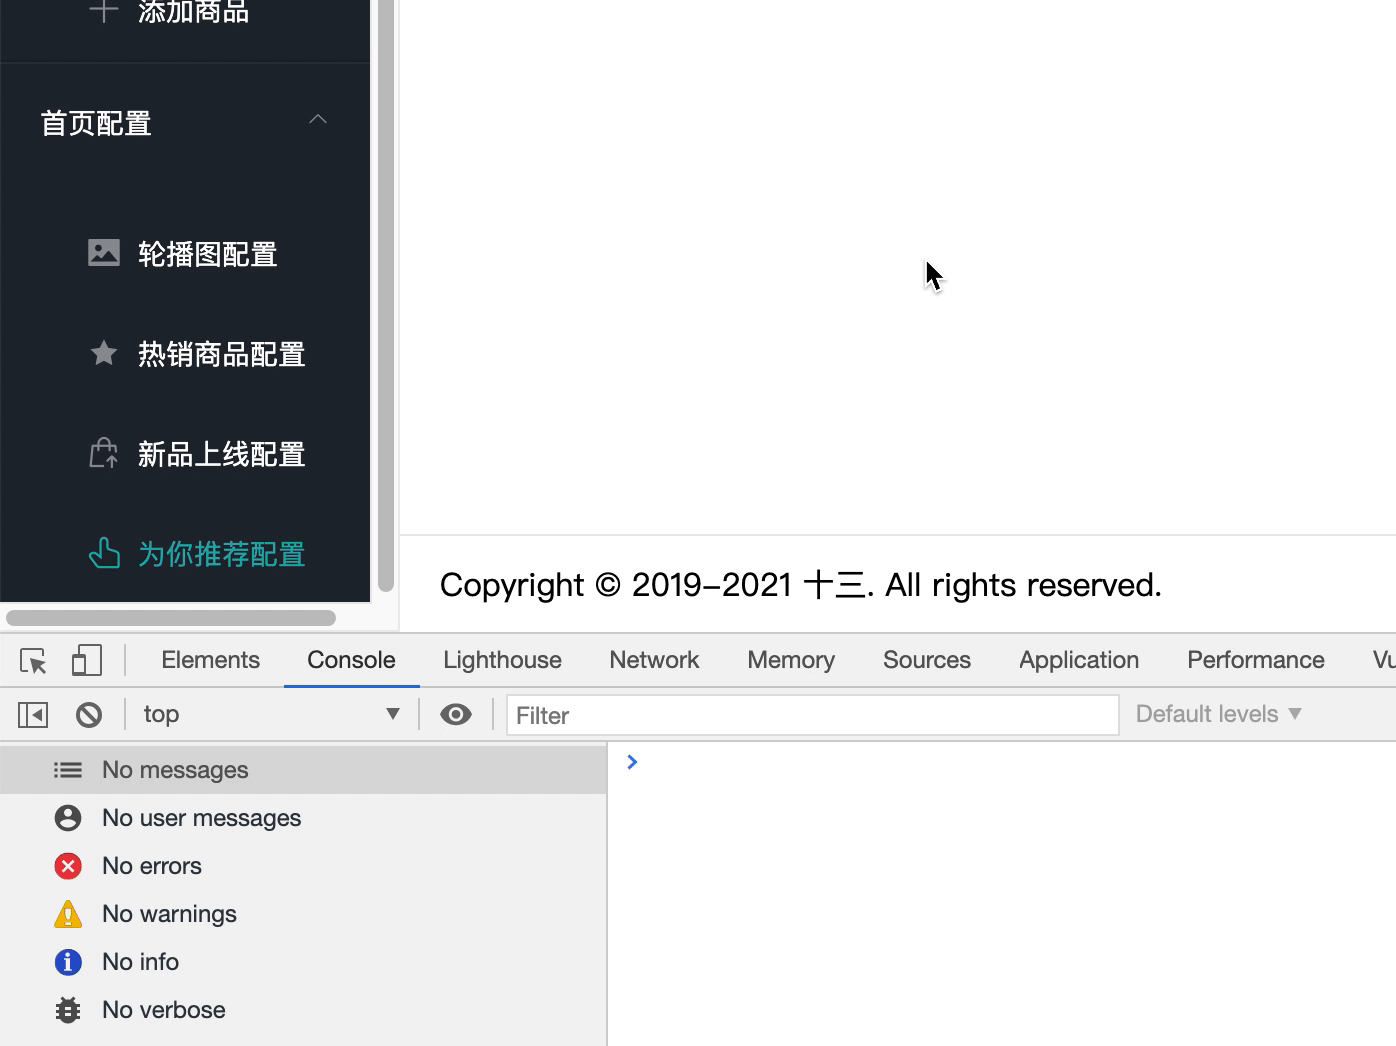Viewport: 1396px width, 1046px height.
Task: Click the red No errors icon
Action: tap(68, 866)
